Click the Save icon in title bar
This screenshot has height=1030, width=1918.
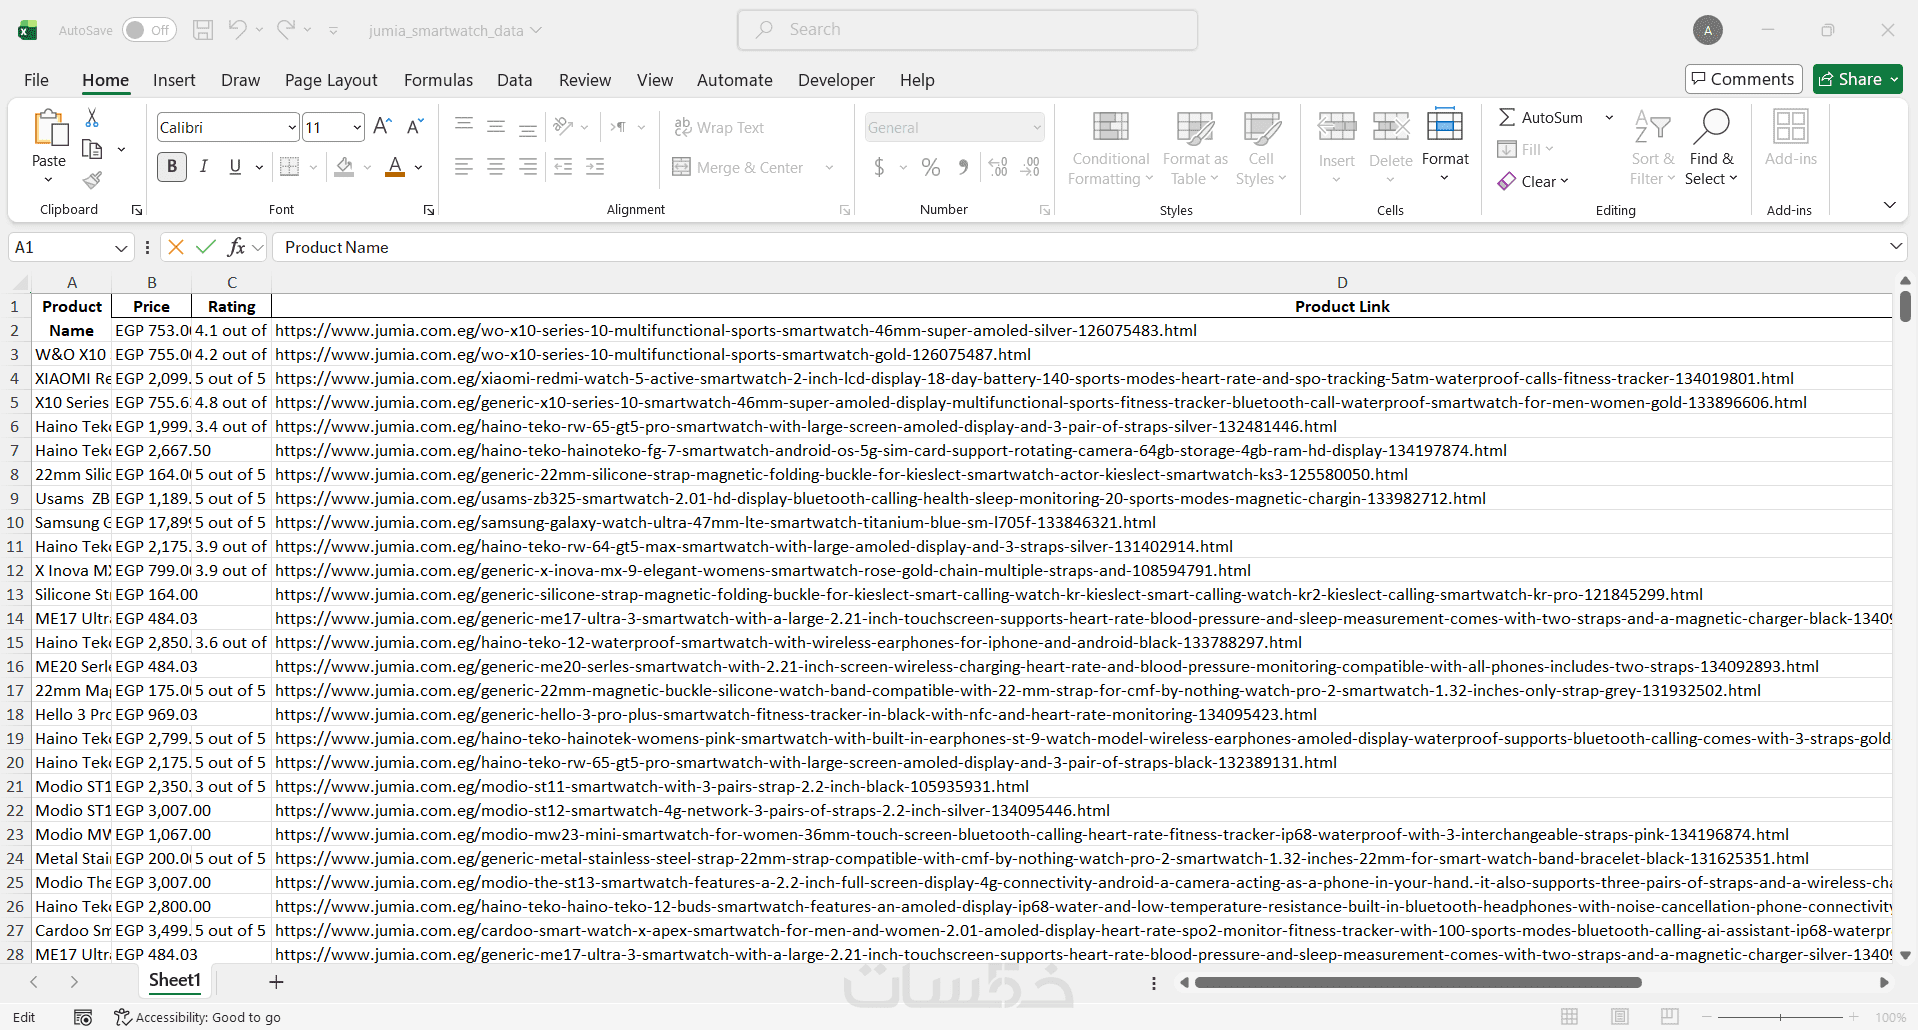click(x=203, y=30)
